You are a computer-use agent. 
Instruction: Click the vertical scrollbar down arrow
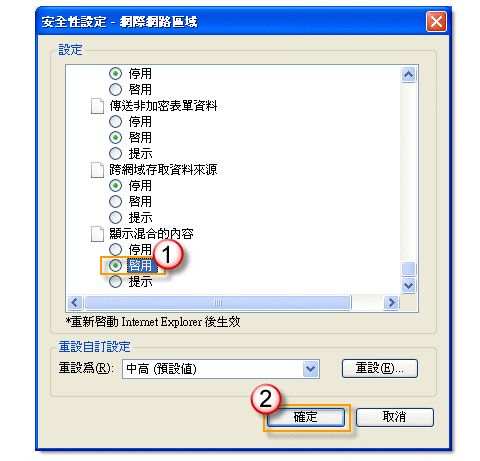[x=409, y=285]
